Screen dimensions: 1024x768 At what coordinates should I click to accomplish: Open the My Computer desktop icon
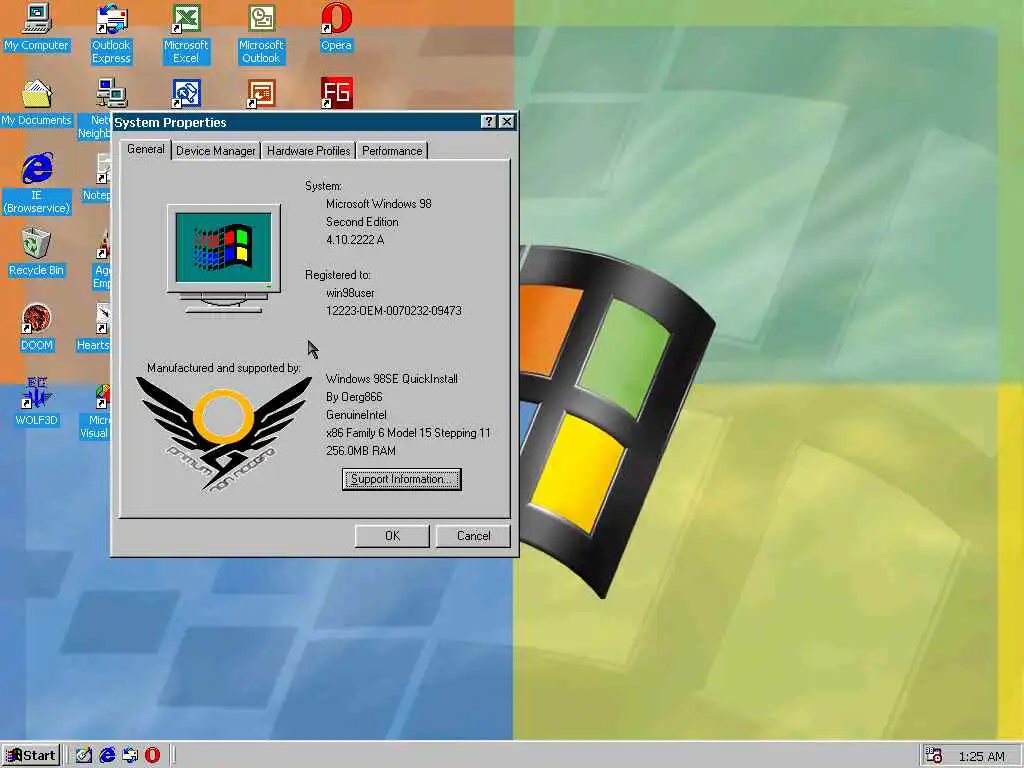tap(37, 27)
